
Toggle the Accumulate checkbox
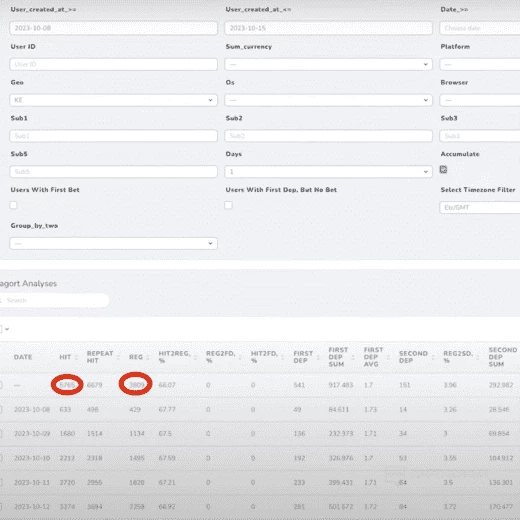[x=443, y=169]
